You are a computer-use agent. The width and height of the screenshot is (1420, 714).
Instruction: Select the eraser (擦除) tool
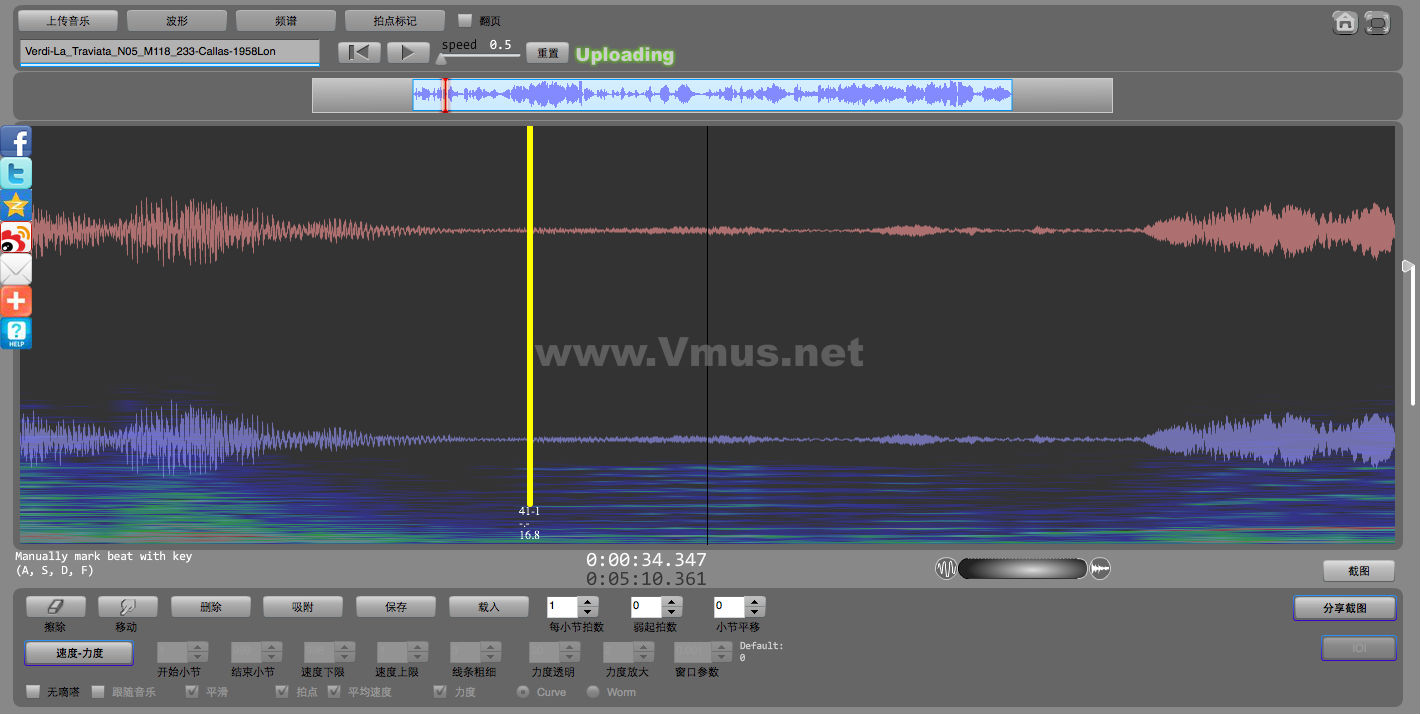[x=55, y=606]
